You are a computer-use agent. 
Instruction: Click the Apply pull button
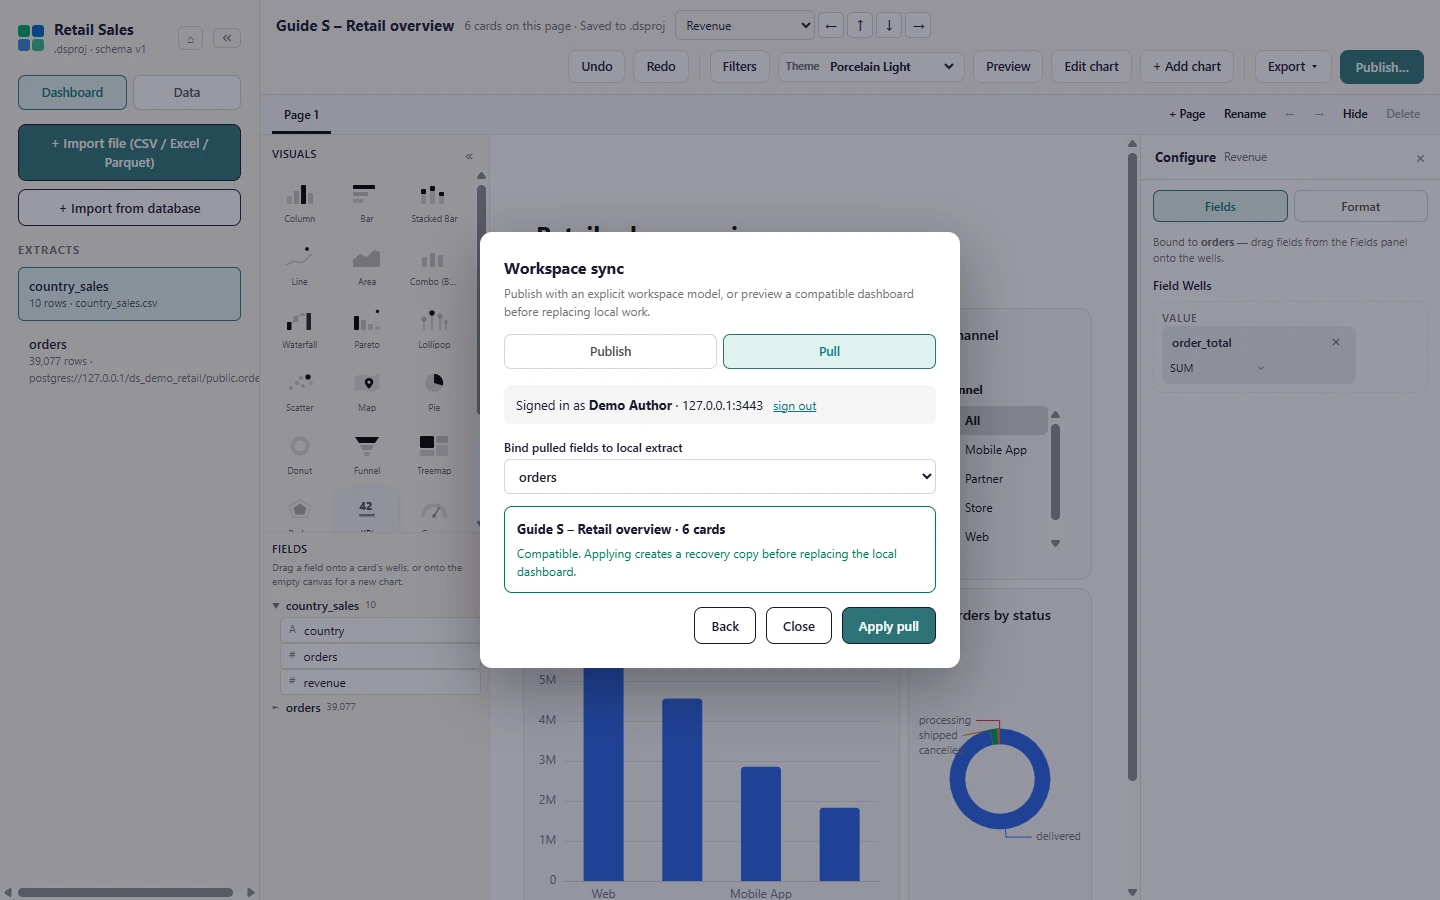pos(889,626)
